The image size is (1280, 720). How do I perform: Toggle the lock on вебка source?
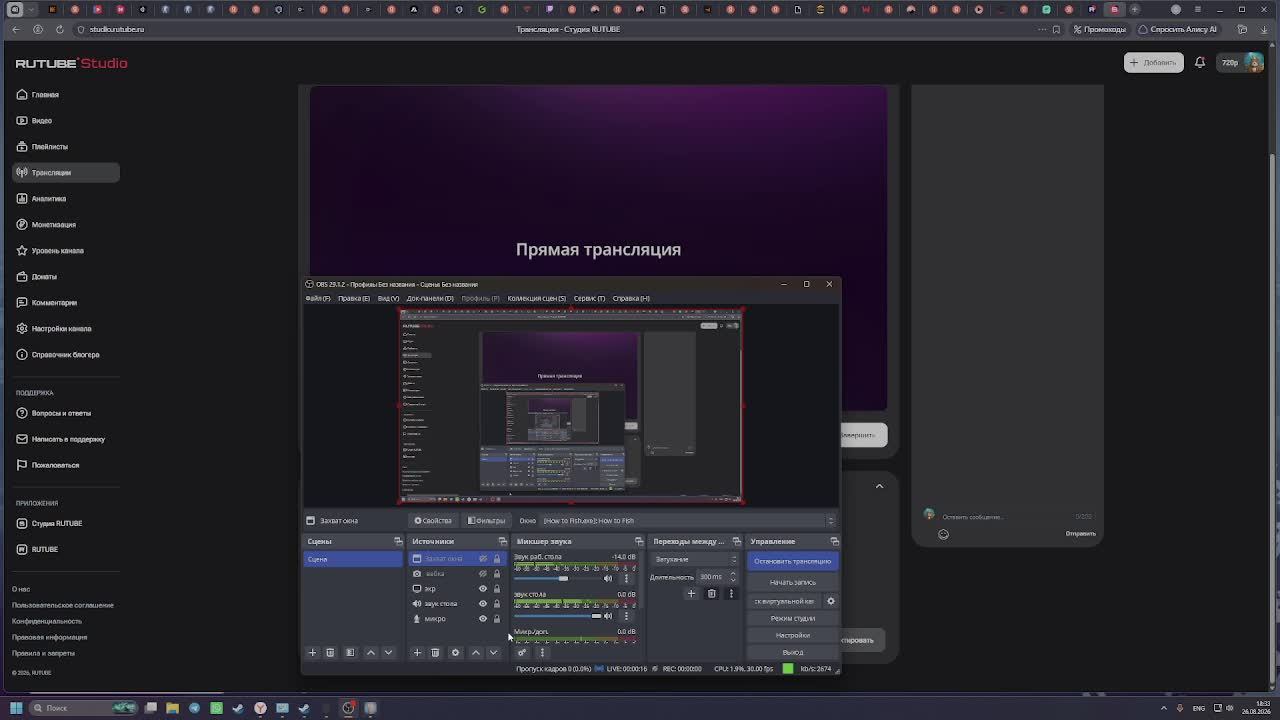(x=497, y=574)
